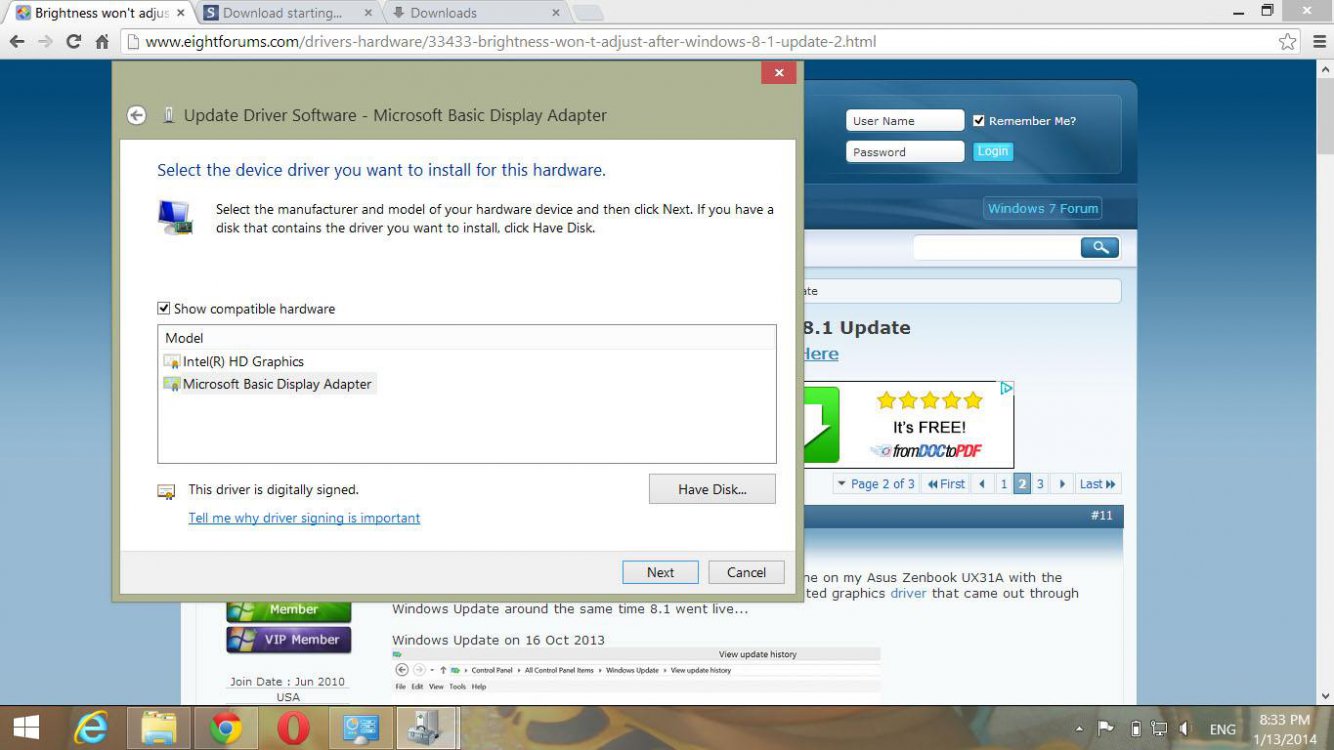Click the forum Login button
1334x750 pixels.
[993, 151]
